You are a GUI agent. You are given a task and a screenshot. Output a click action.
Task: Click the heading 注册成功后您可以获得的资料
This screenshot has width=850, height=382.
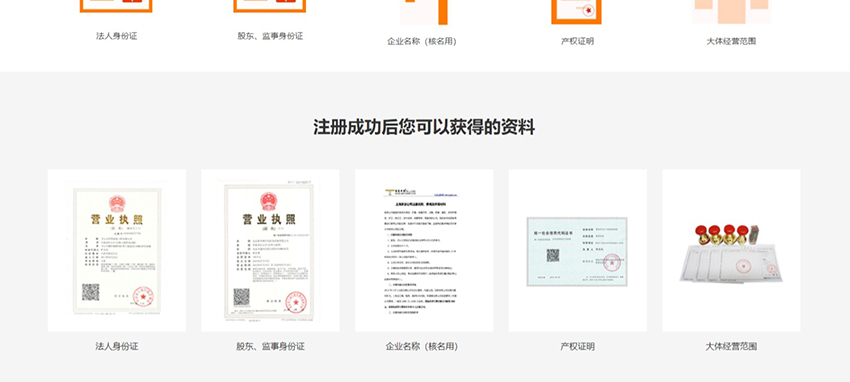pos(424,127)
